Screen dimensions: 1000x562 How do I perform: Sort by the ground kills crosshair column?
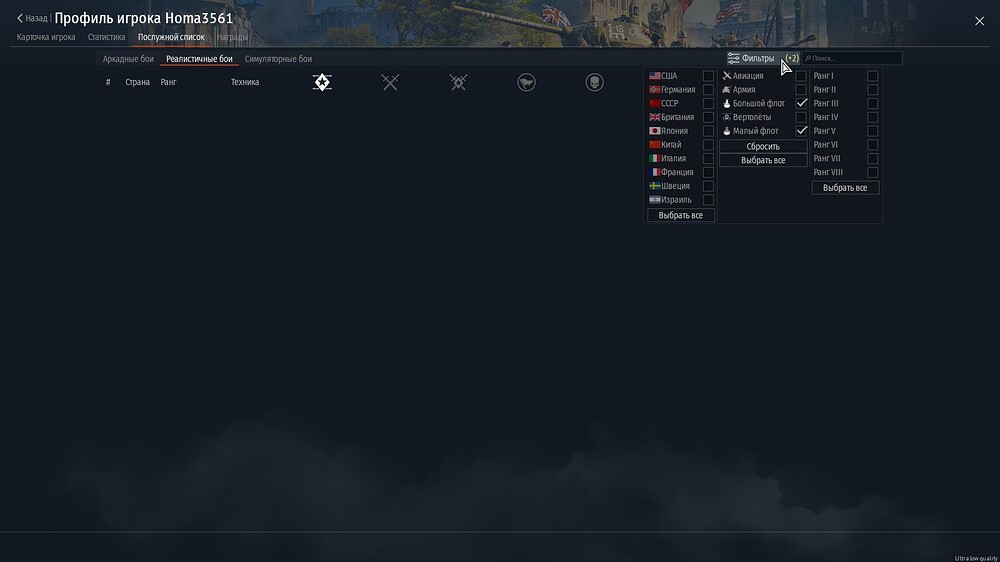pos(459,82)
